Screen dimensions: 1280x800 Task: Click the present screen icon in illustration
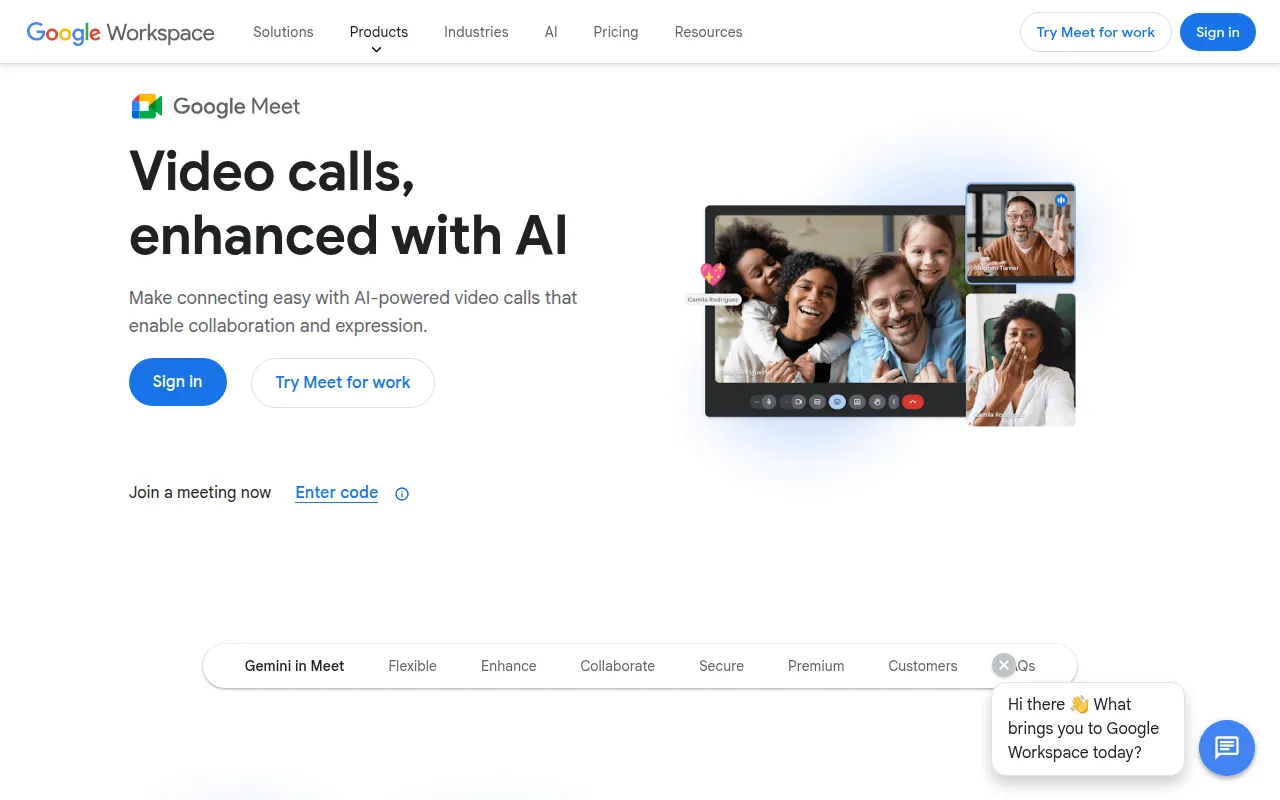pos(857,402)
